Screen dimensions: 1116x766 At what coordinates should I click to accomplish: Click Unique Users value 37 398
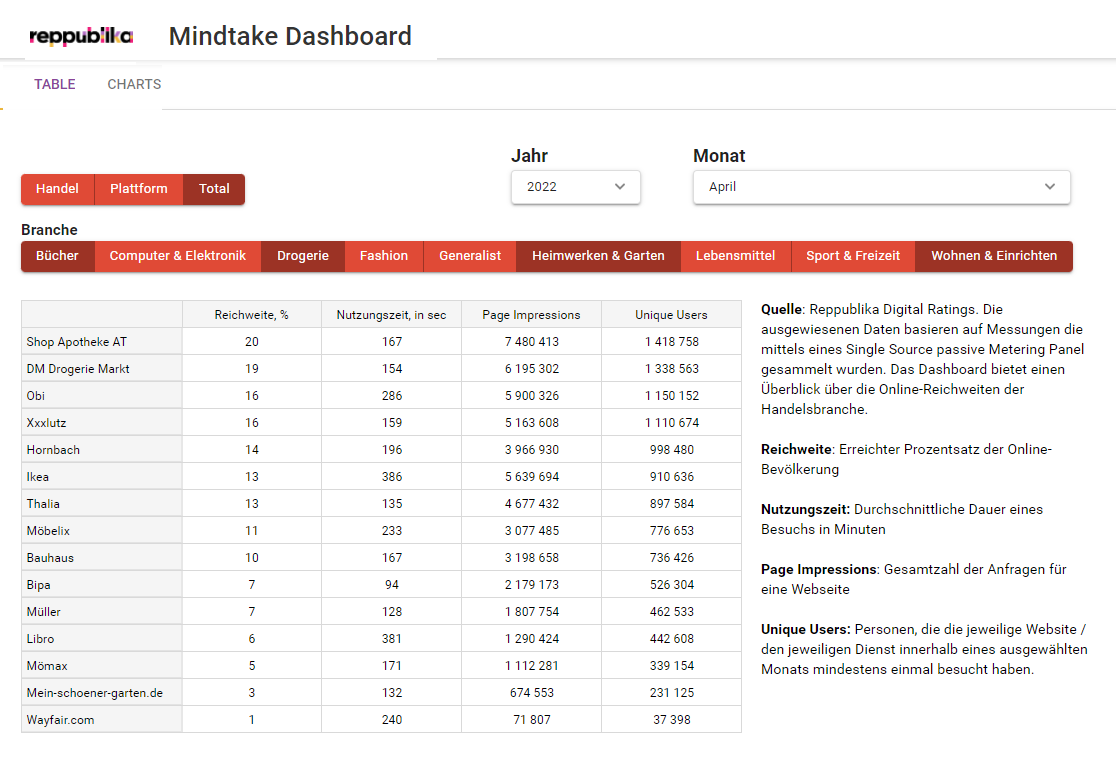coord(672,720)
